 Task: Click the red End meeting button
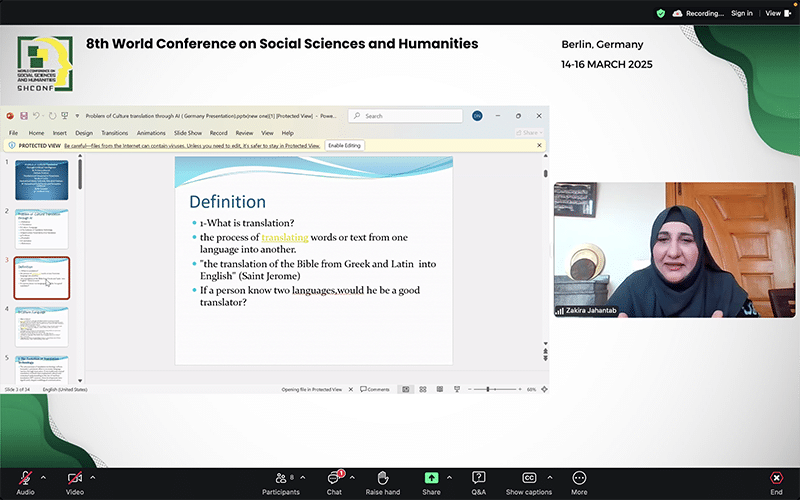776,478
